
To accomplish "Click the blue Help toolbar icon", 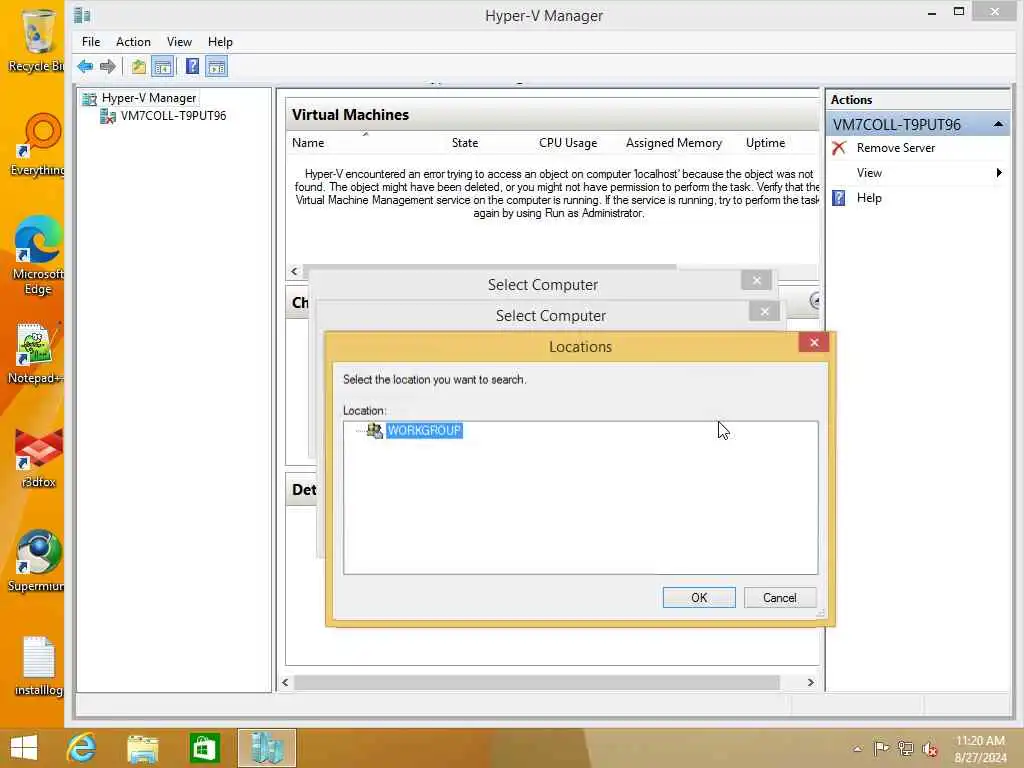I will pos(192,66).
